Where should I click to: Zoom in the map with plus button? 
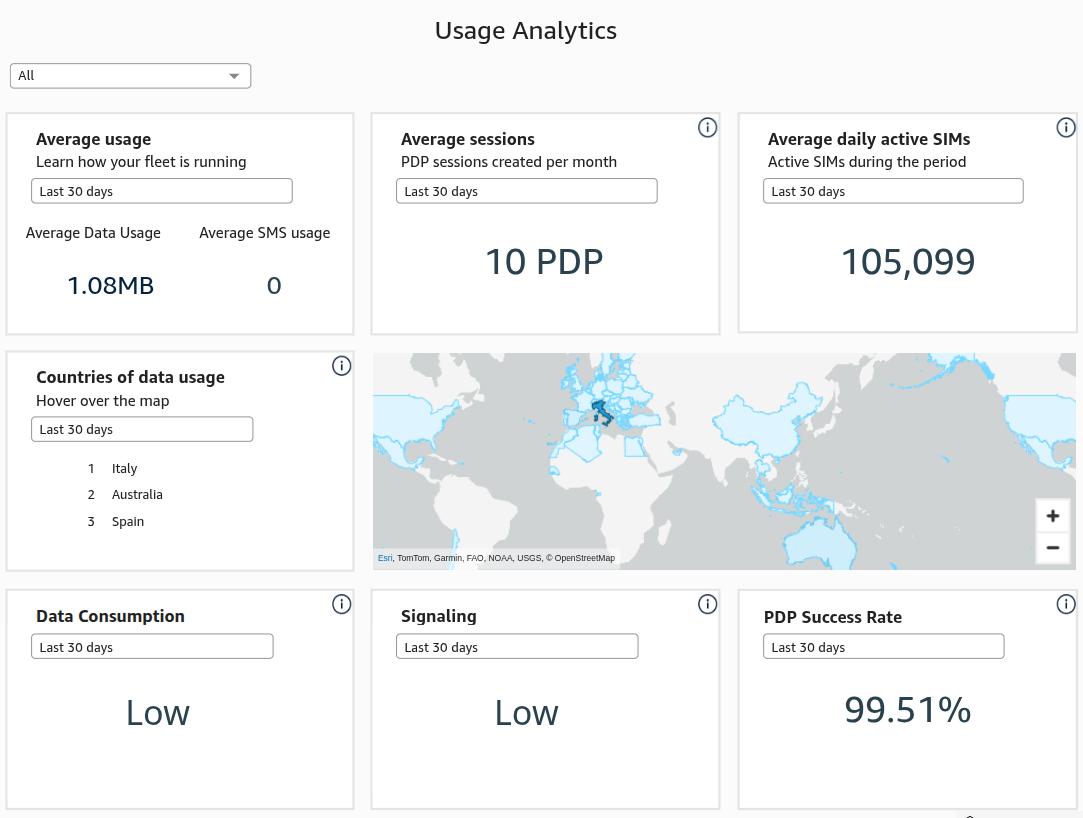[1053, 516]
